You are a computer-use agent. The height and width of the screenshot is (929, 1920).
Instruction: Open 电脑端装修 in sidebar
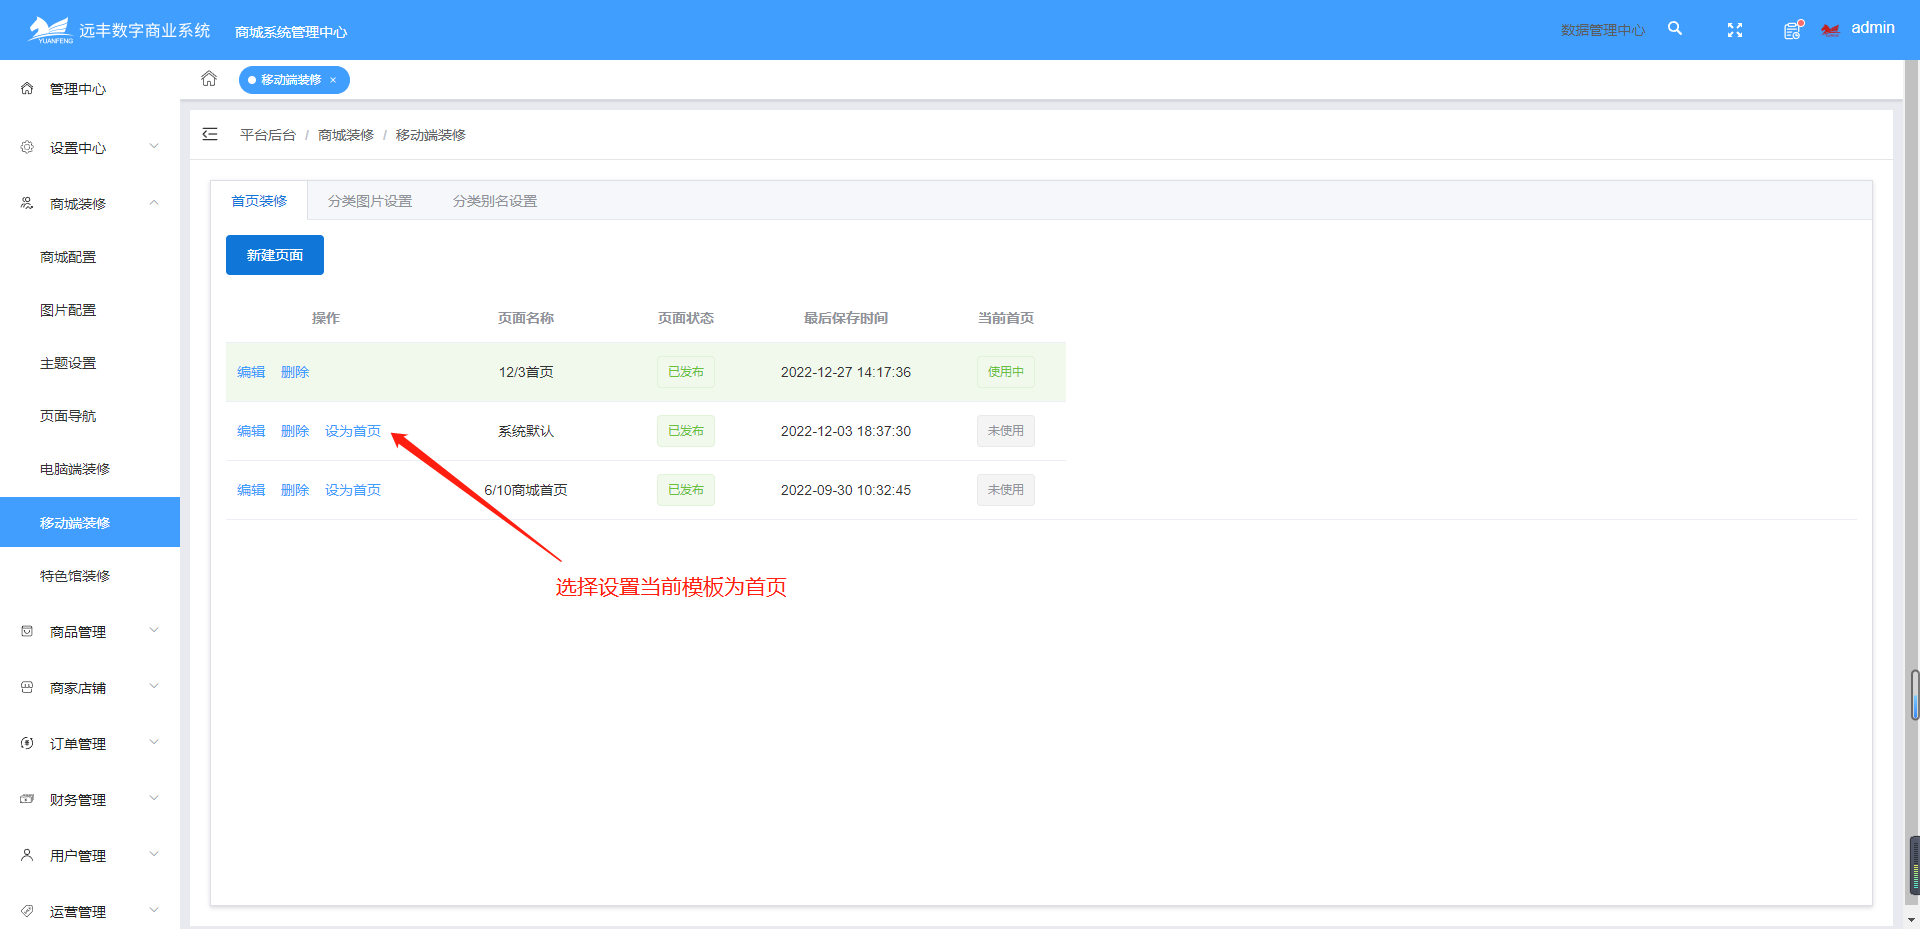pyautogui.click(x=75, y=469)
